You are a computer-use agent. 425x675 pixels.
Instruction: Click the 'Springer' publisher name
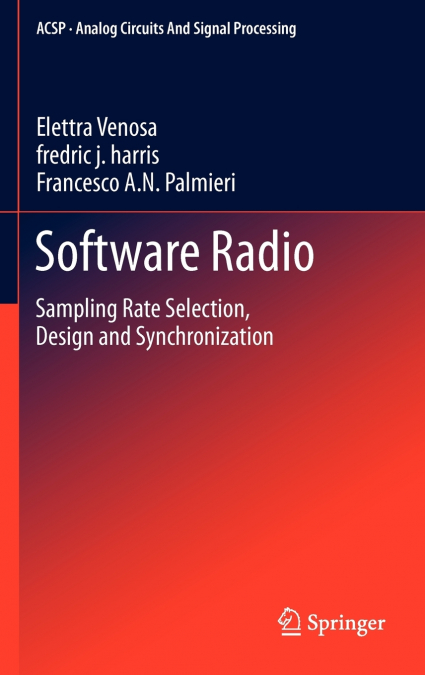point(346,624)
